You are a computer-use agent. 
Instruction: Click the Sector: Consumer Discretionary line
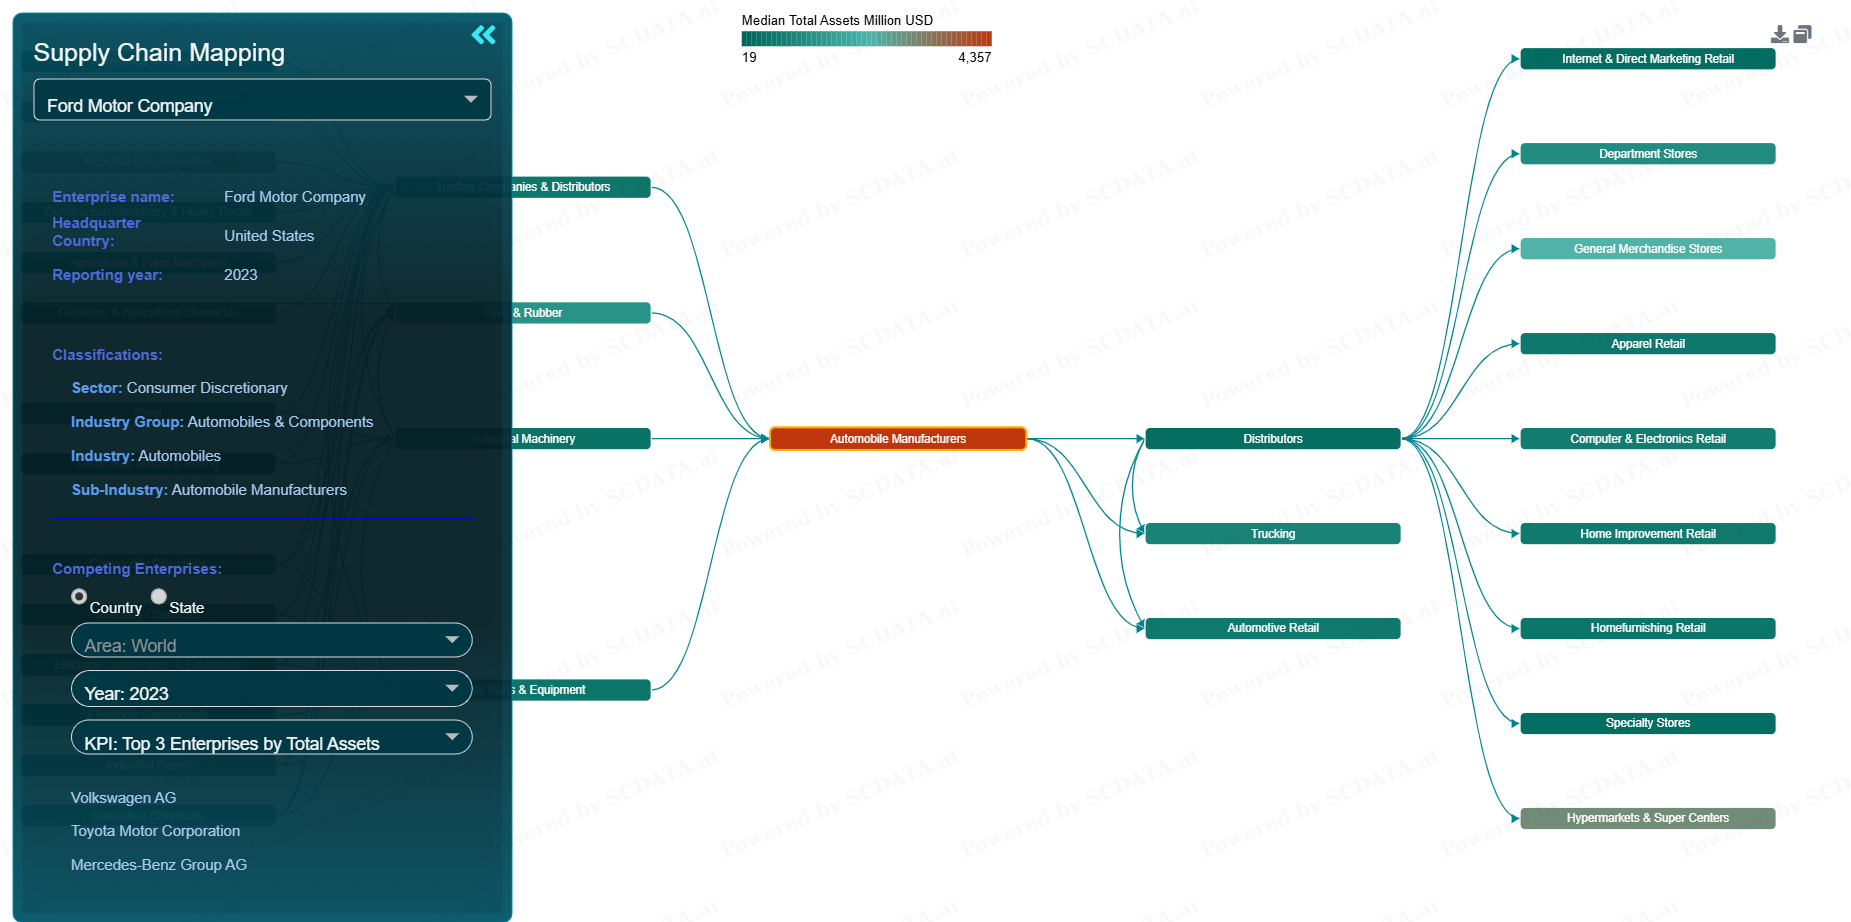click(180, 388)
